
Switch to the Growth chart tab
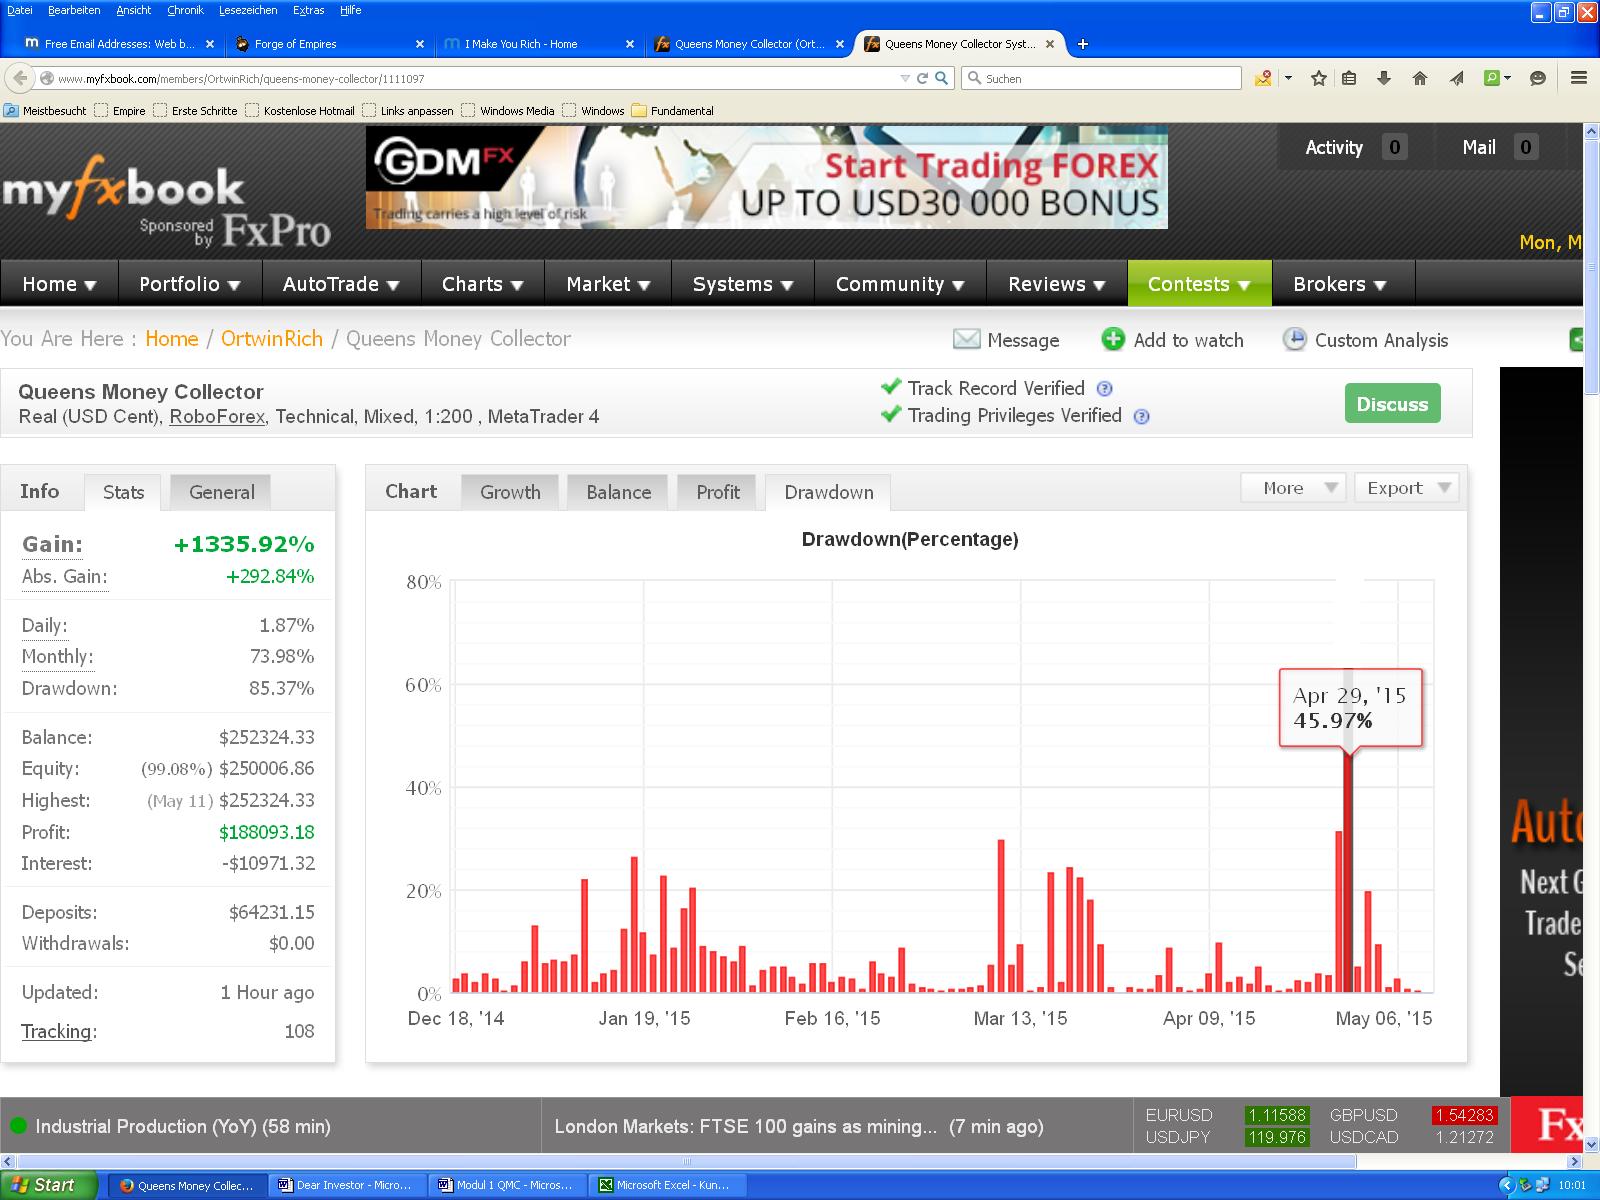510,492
